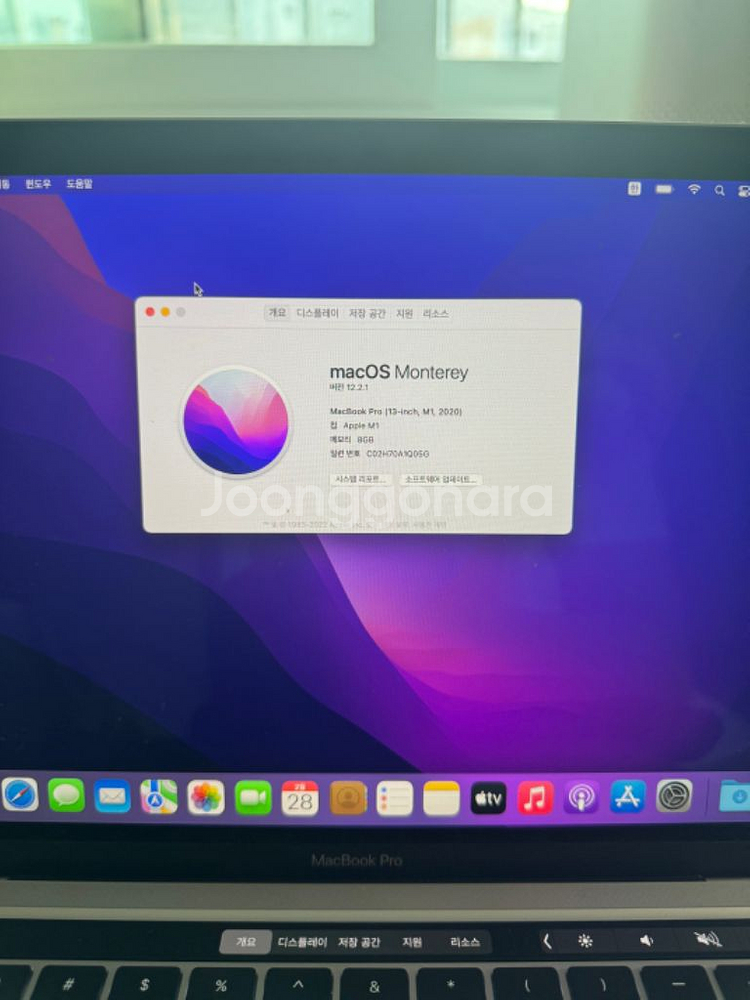
Task: Open Calendar showing date 28
Action: (x=300, y=798)
